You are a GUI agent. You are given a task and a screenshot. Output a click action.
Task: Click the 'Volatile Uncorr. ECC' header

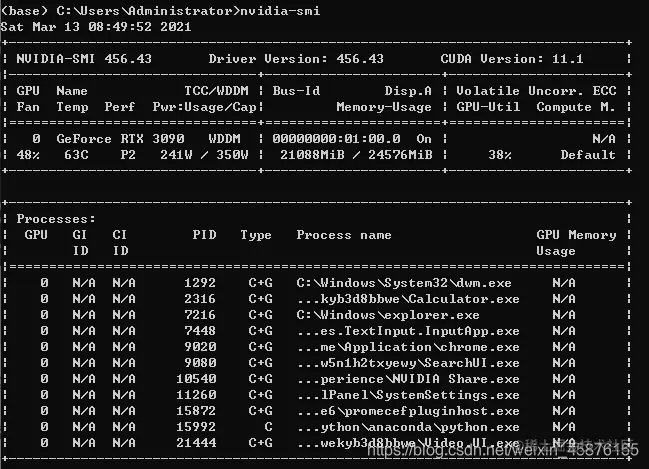tap(536, 91)
